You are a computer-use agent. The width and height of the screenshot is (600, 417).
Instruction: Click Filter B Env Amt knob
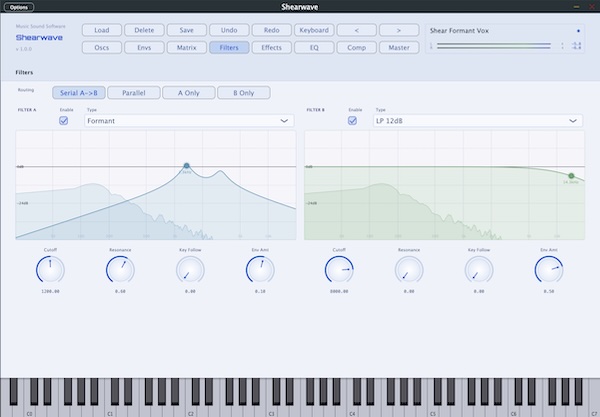coord(549,270)
